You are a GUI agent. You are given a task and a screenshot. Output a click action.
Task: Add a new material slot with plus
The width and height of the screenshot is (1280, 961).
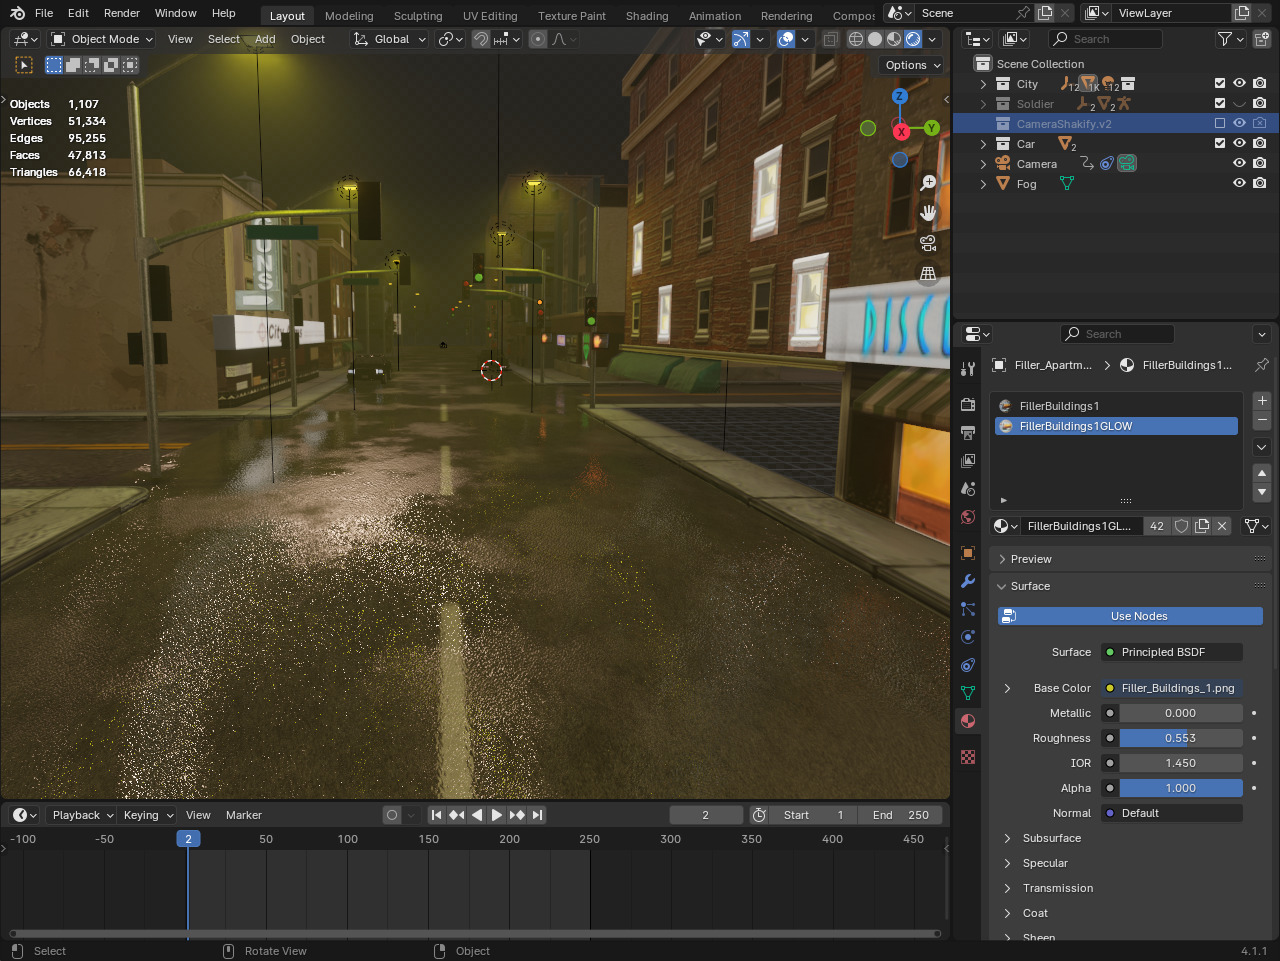tap(1262, 401)
